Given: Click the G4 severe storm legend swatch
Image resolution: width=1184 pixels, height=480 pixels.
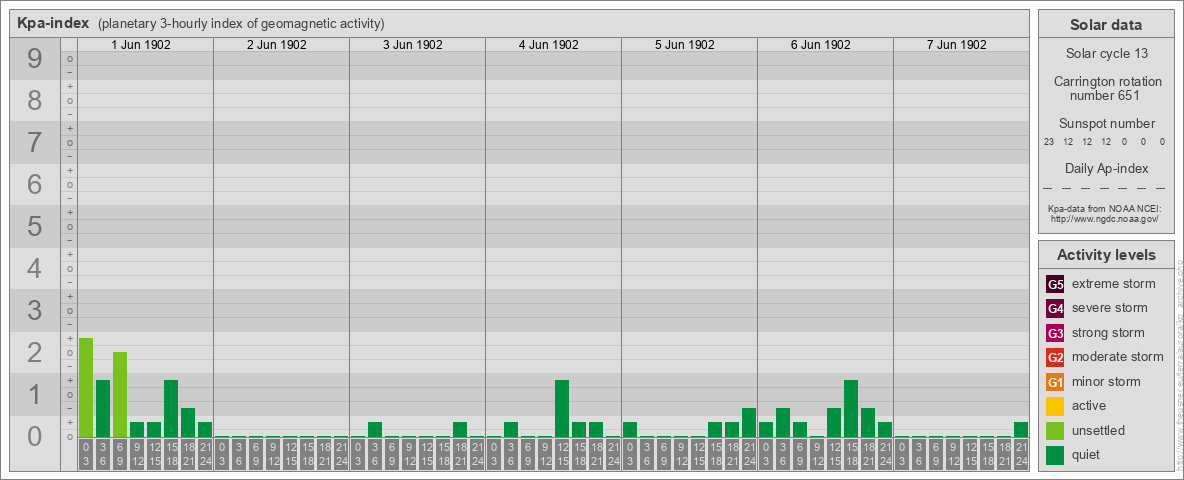Looking at the screenshot, I should 1055,308.
